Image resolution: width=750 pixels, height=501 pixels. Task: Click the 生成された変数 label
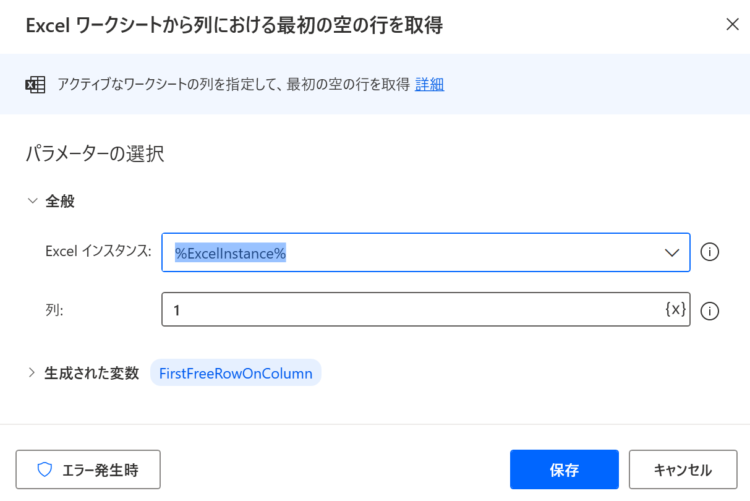point(91,373)
